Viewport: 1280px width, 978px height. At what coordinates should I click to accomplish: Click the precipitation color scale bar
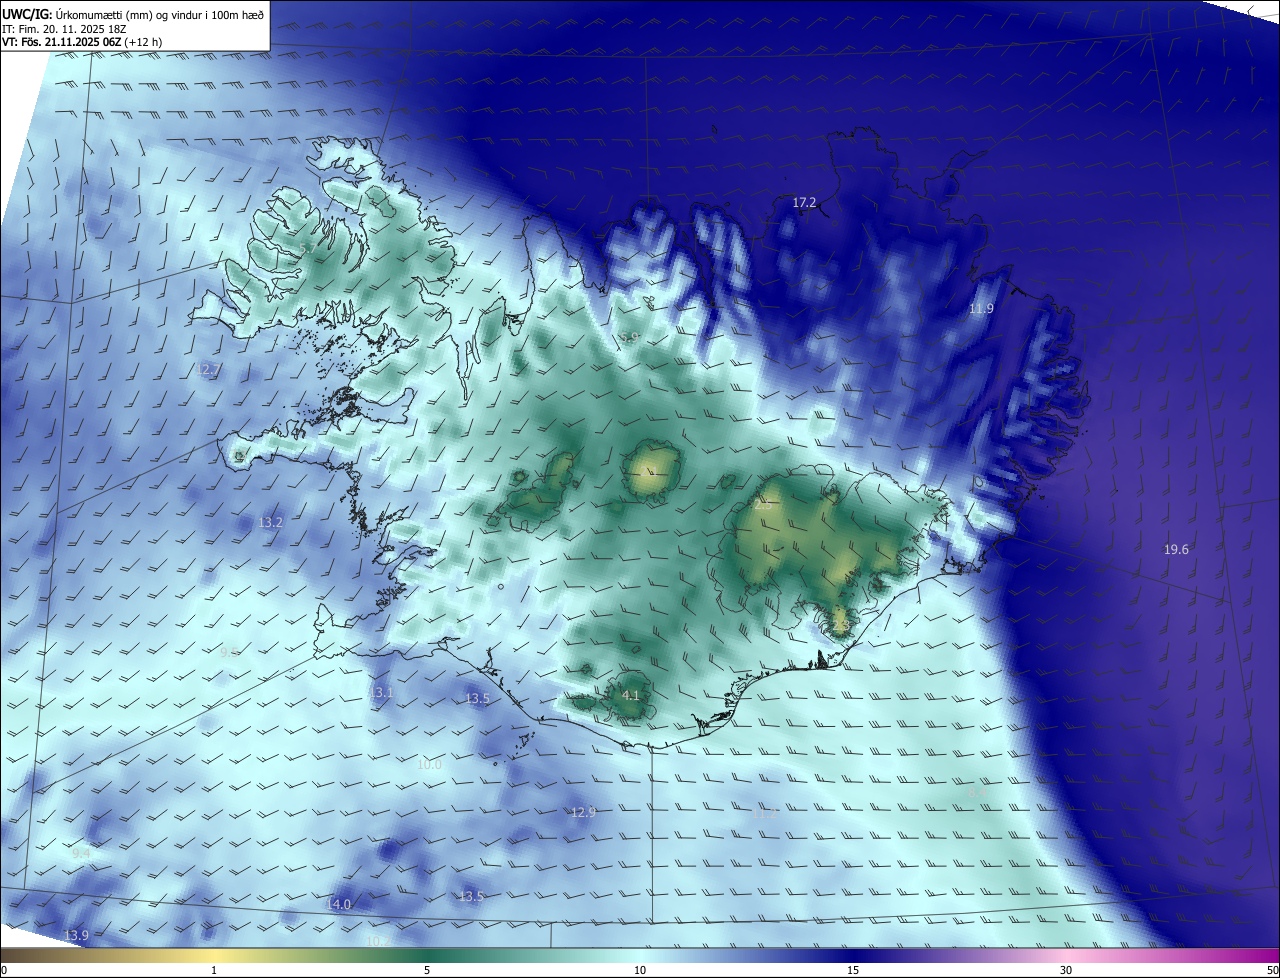pos(640,955)
